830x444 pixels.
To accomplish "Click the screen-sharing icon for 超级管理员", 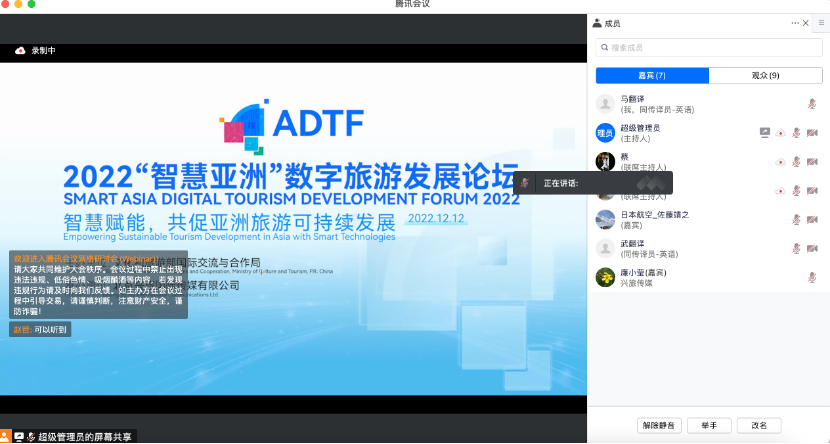I will point(764,133).
